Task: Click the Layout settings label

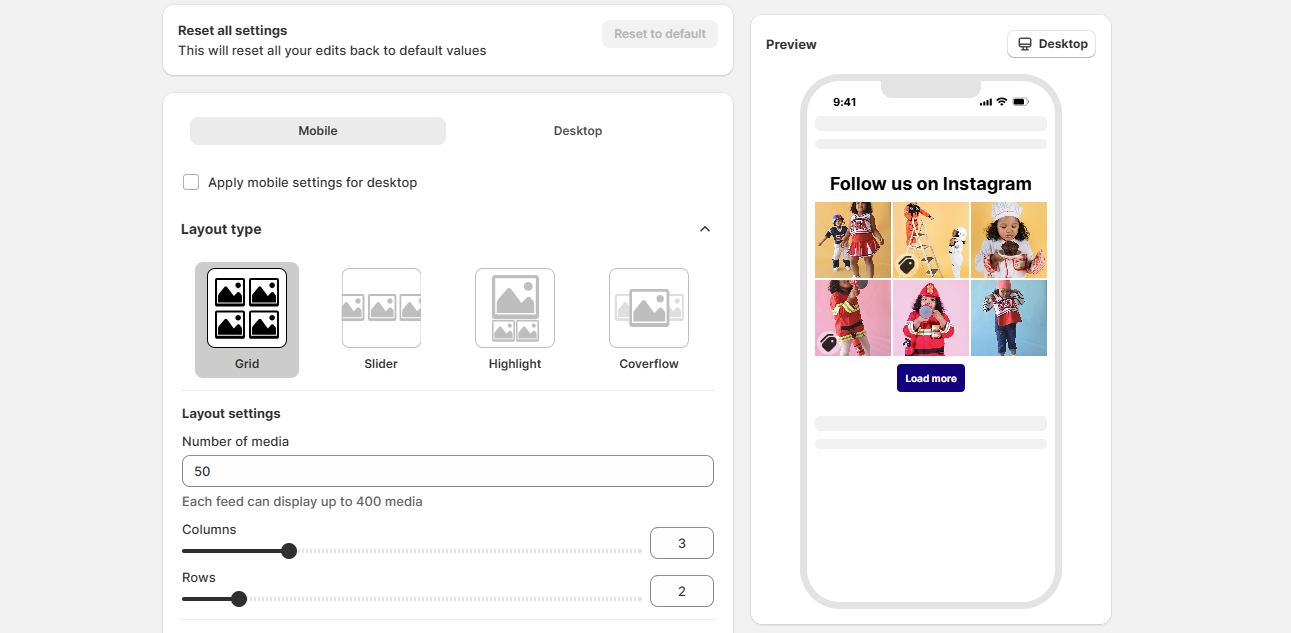Action: click(x=231, y=413)
